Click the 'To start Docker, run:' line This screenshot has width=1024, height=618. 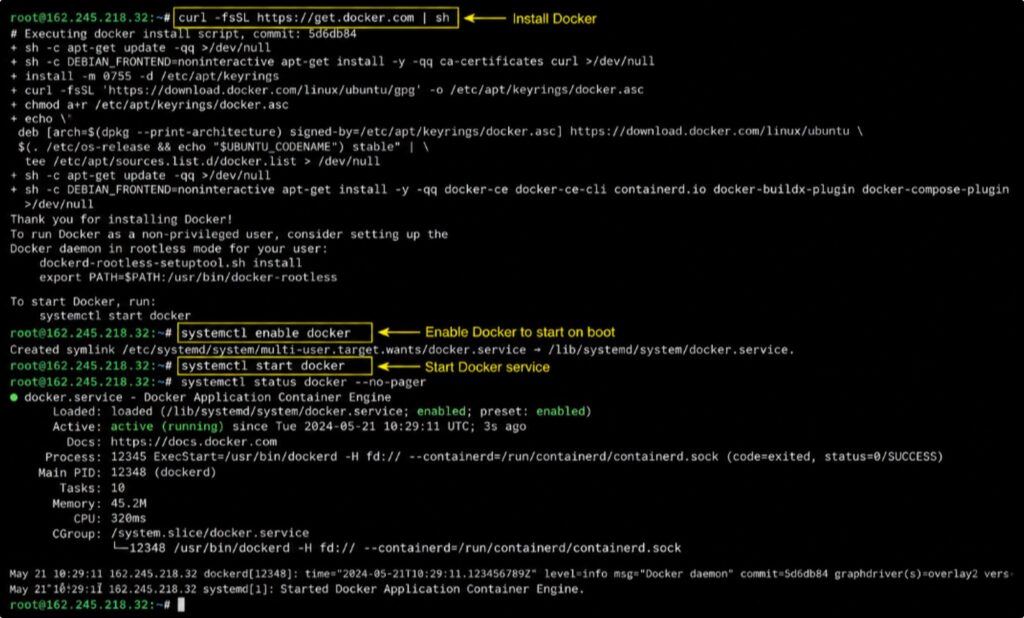tap(83, 301)
